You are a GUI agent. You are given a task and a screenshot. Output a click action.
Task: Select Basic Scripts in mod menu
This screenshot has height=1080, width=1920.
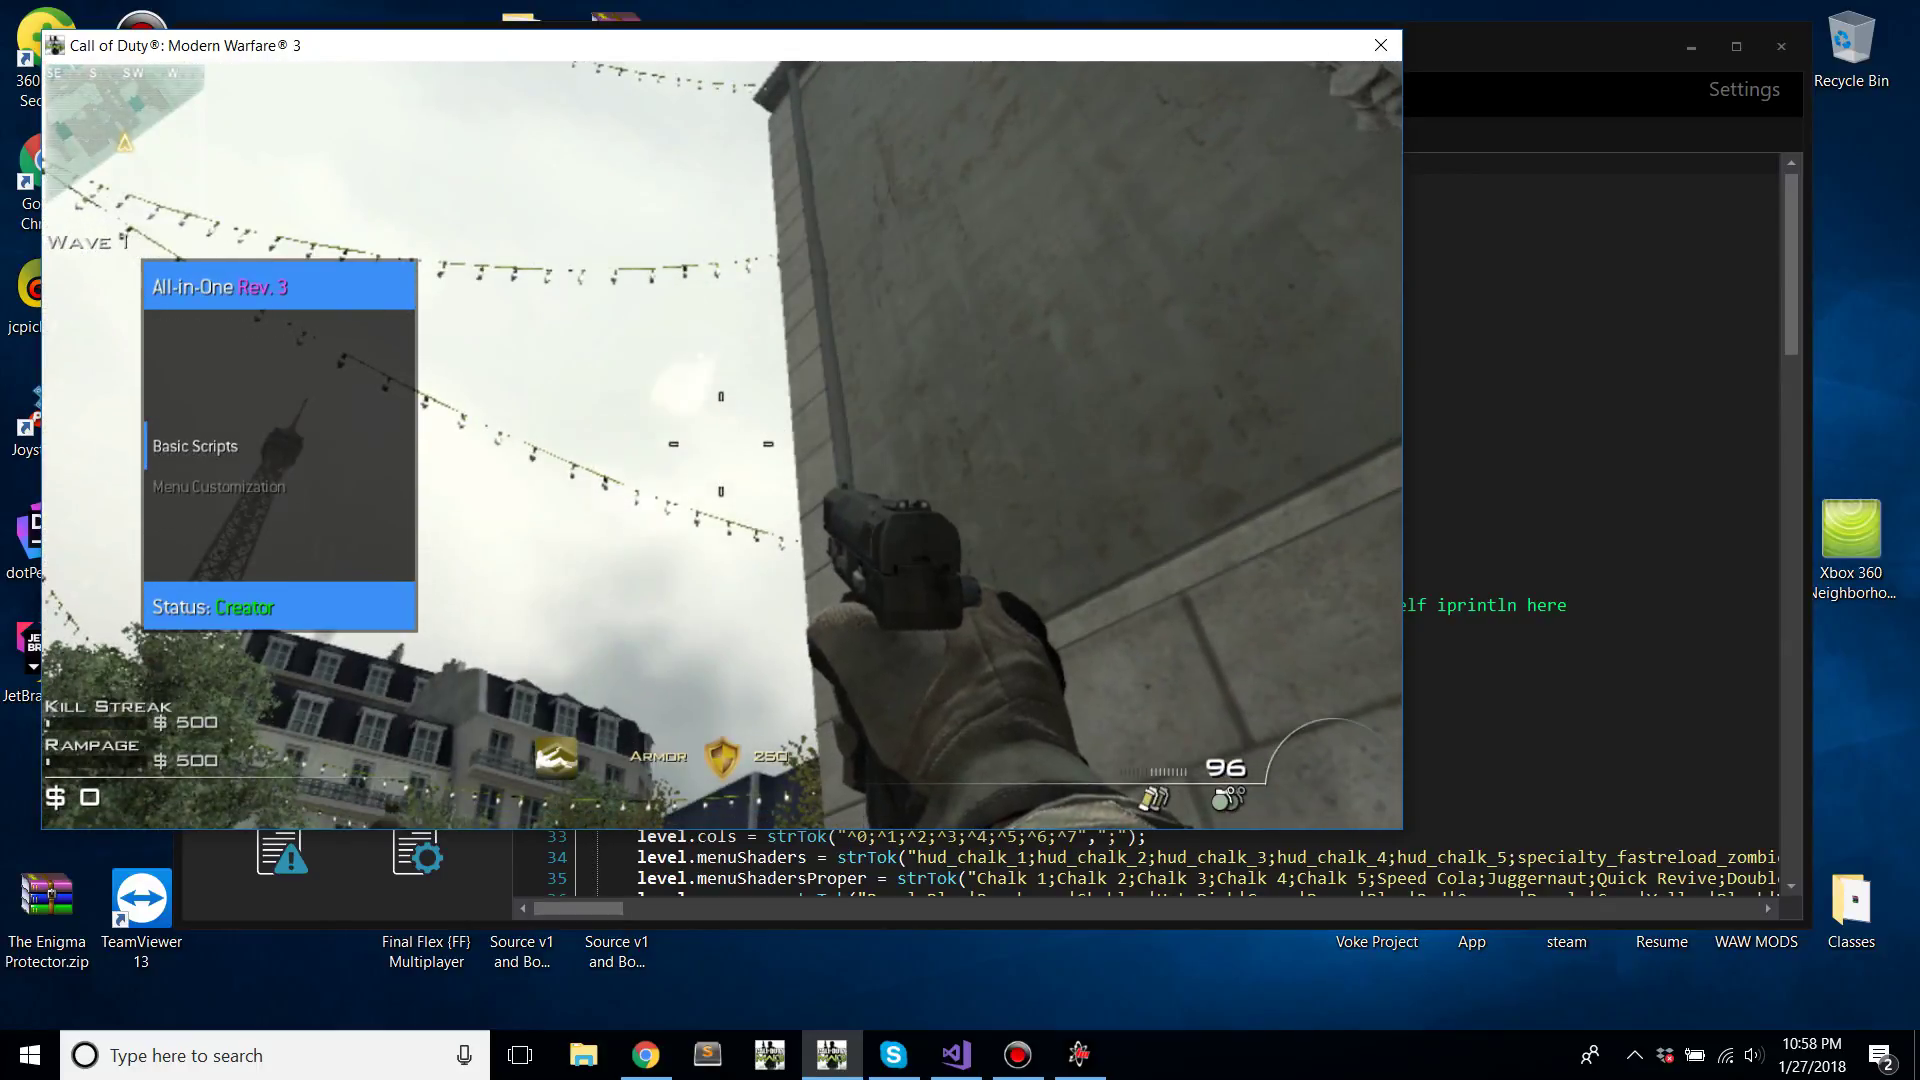coord(195,446)
